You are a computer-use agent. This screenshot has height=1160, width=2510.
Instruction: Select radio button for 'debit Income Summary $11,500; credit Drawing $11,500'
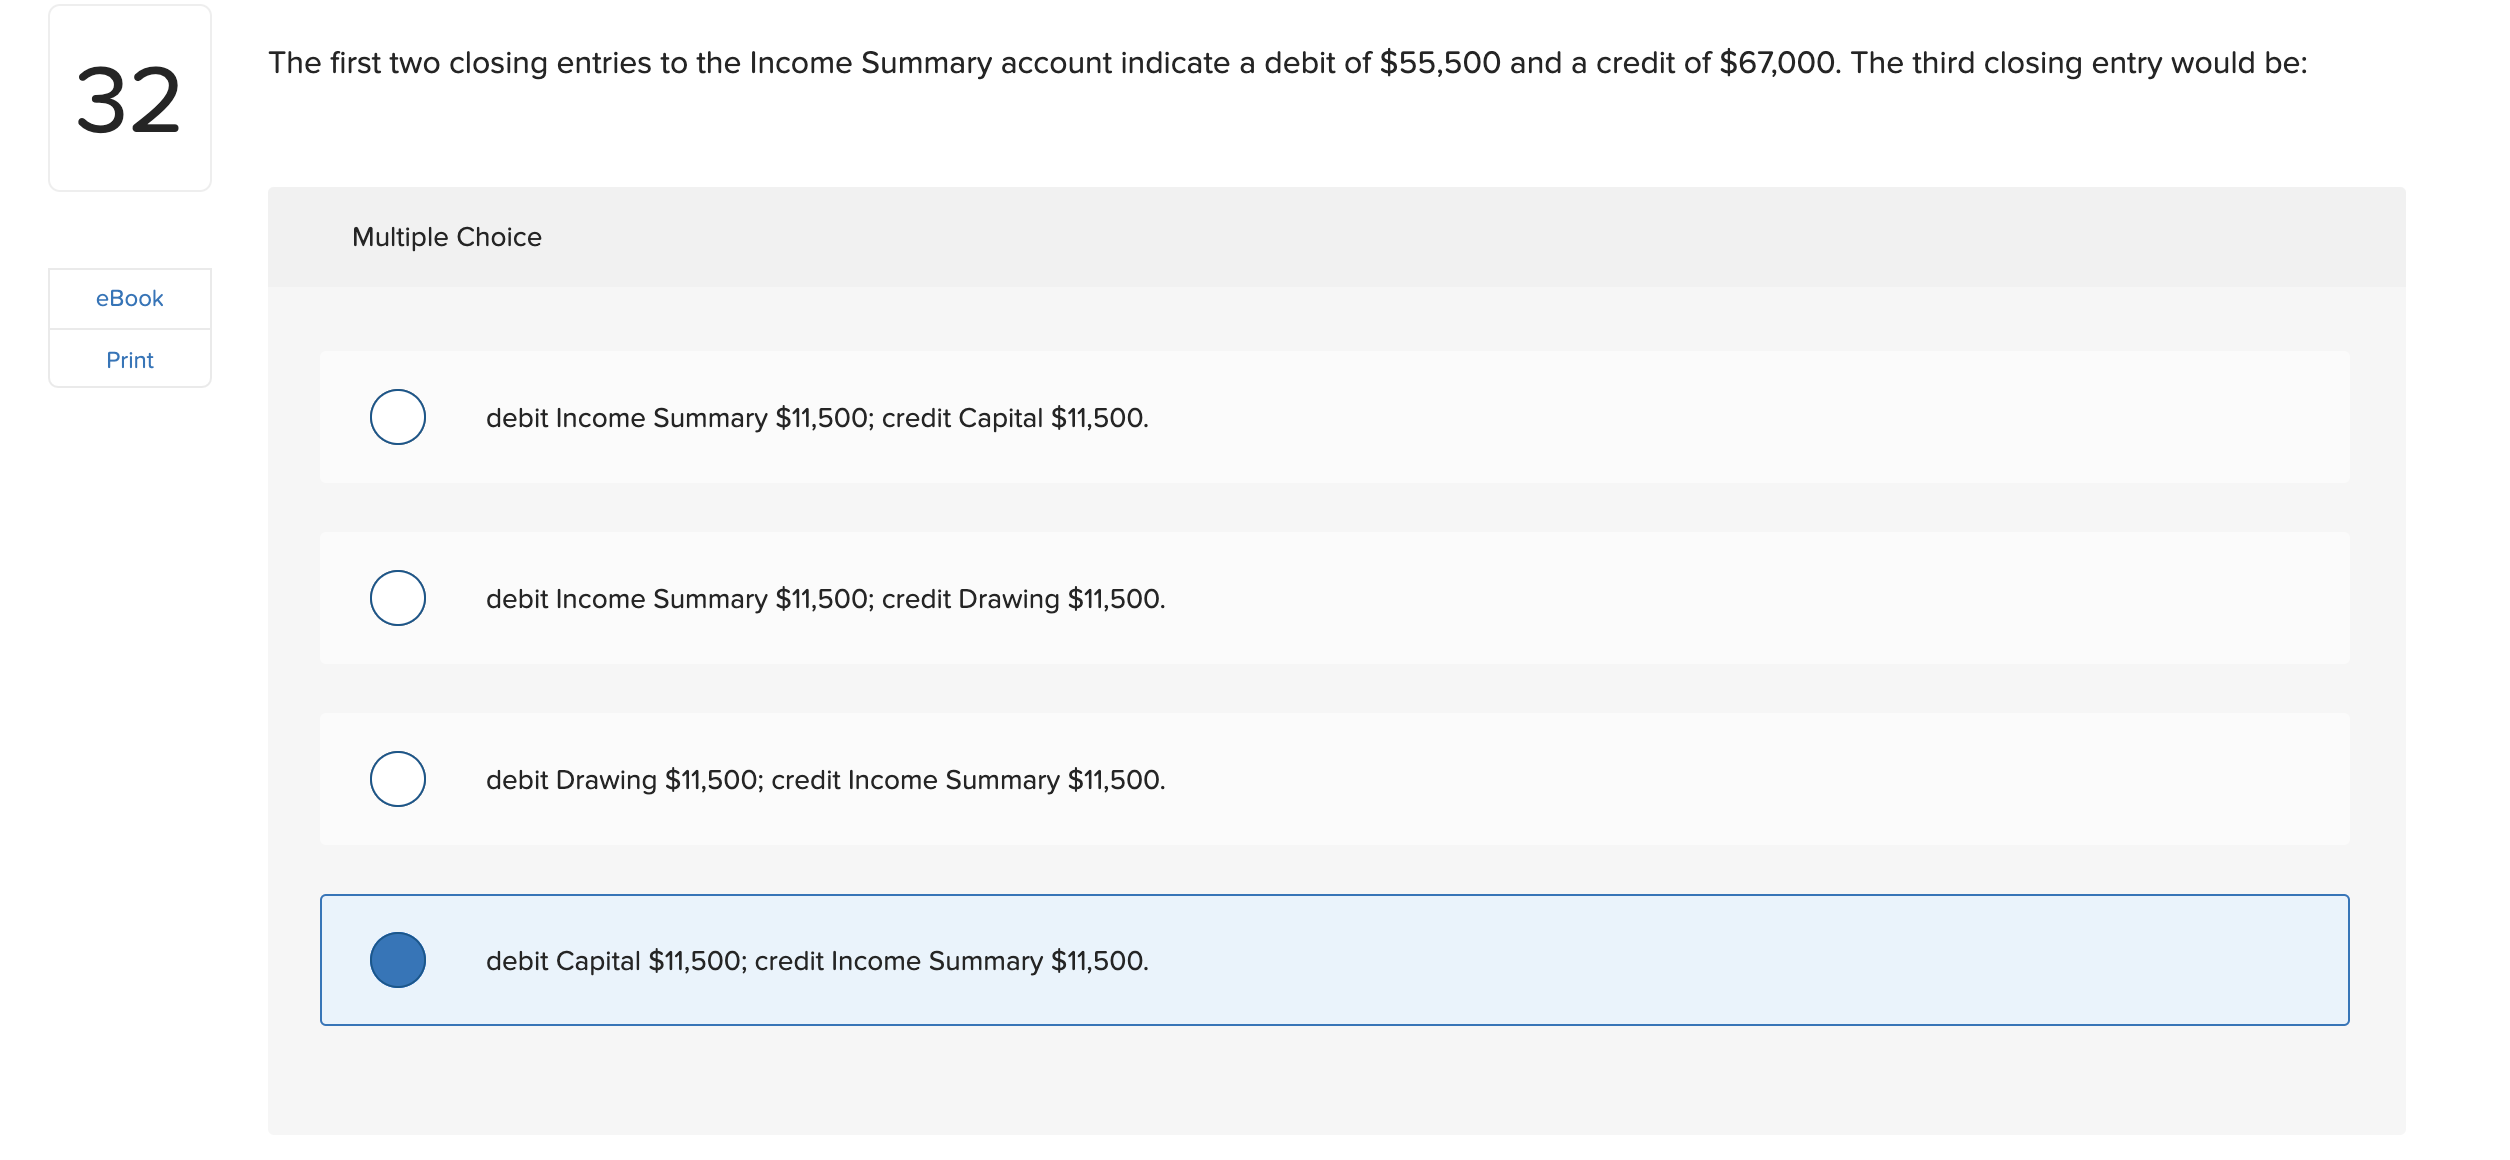[x=397, y=598]
